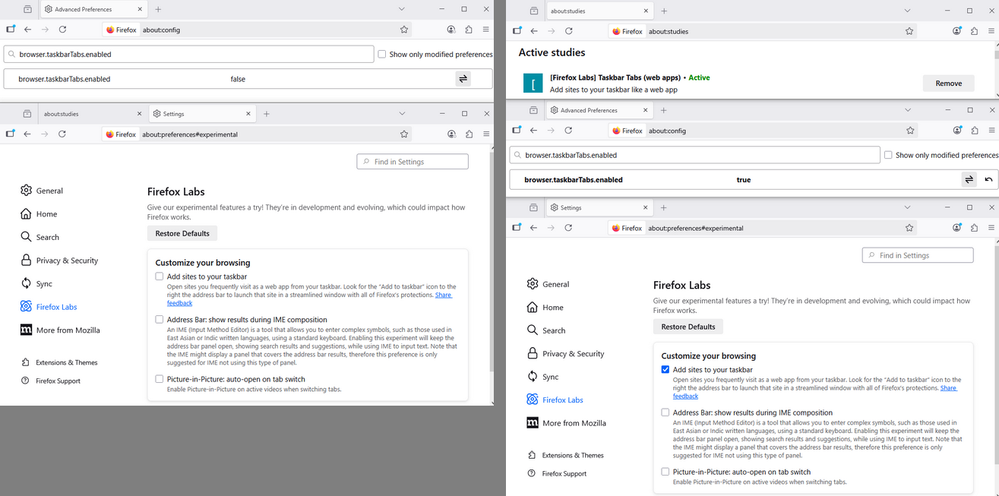The width and height of the screenshot is (999, 496).
Task: Click the reset arrow on the taskbarTabs true row
Action: pyautogui.click(x=989, y=180)
